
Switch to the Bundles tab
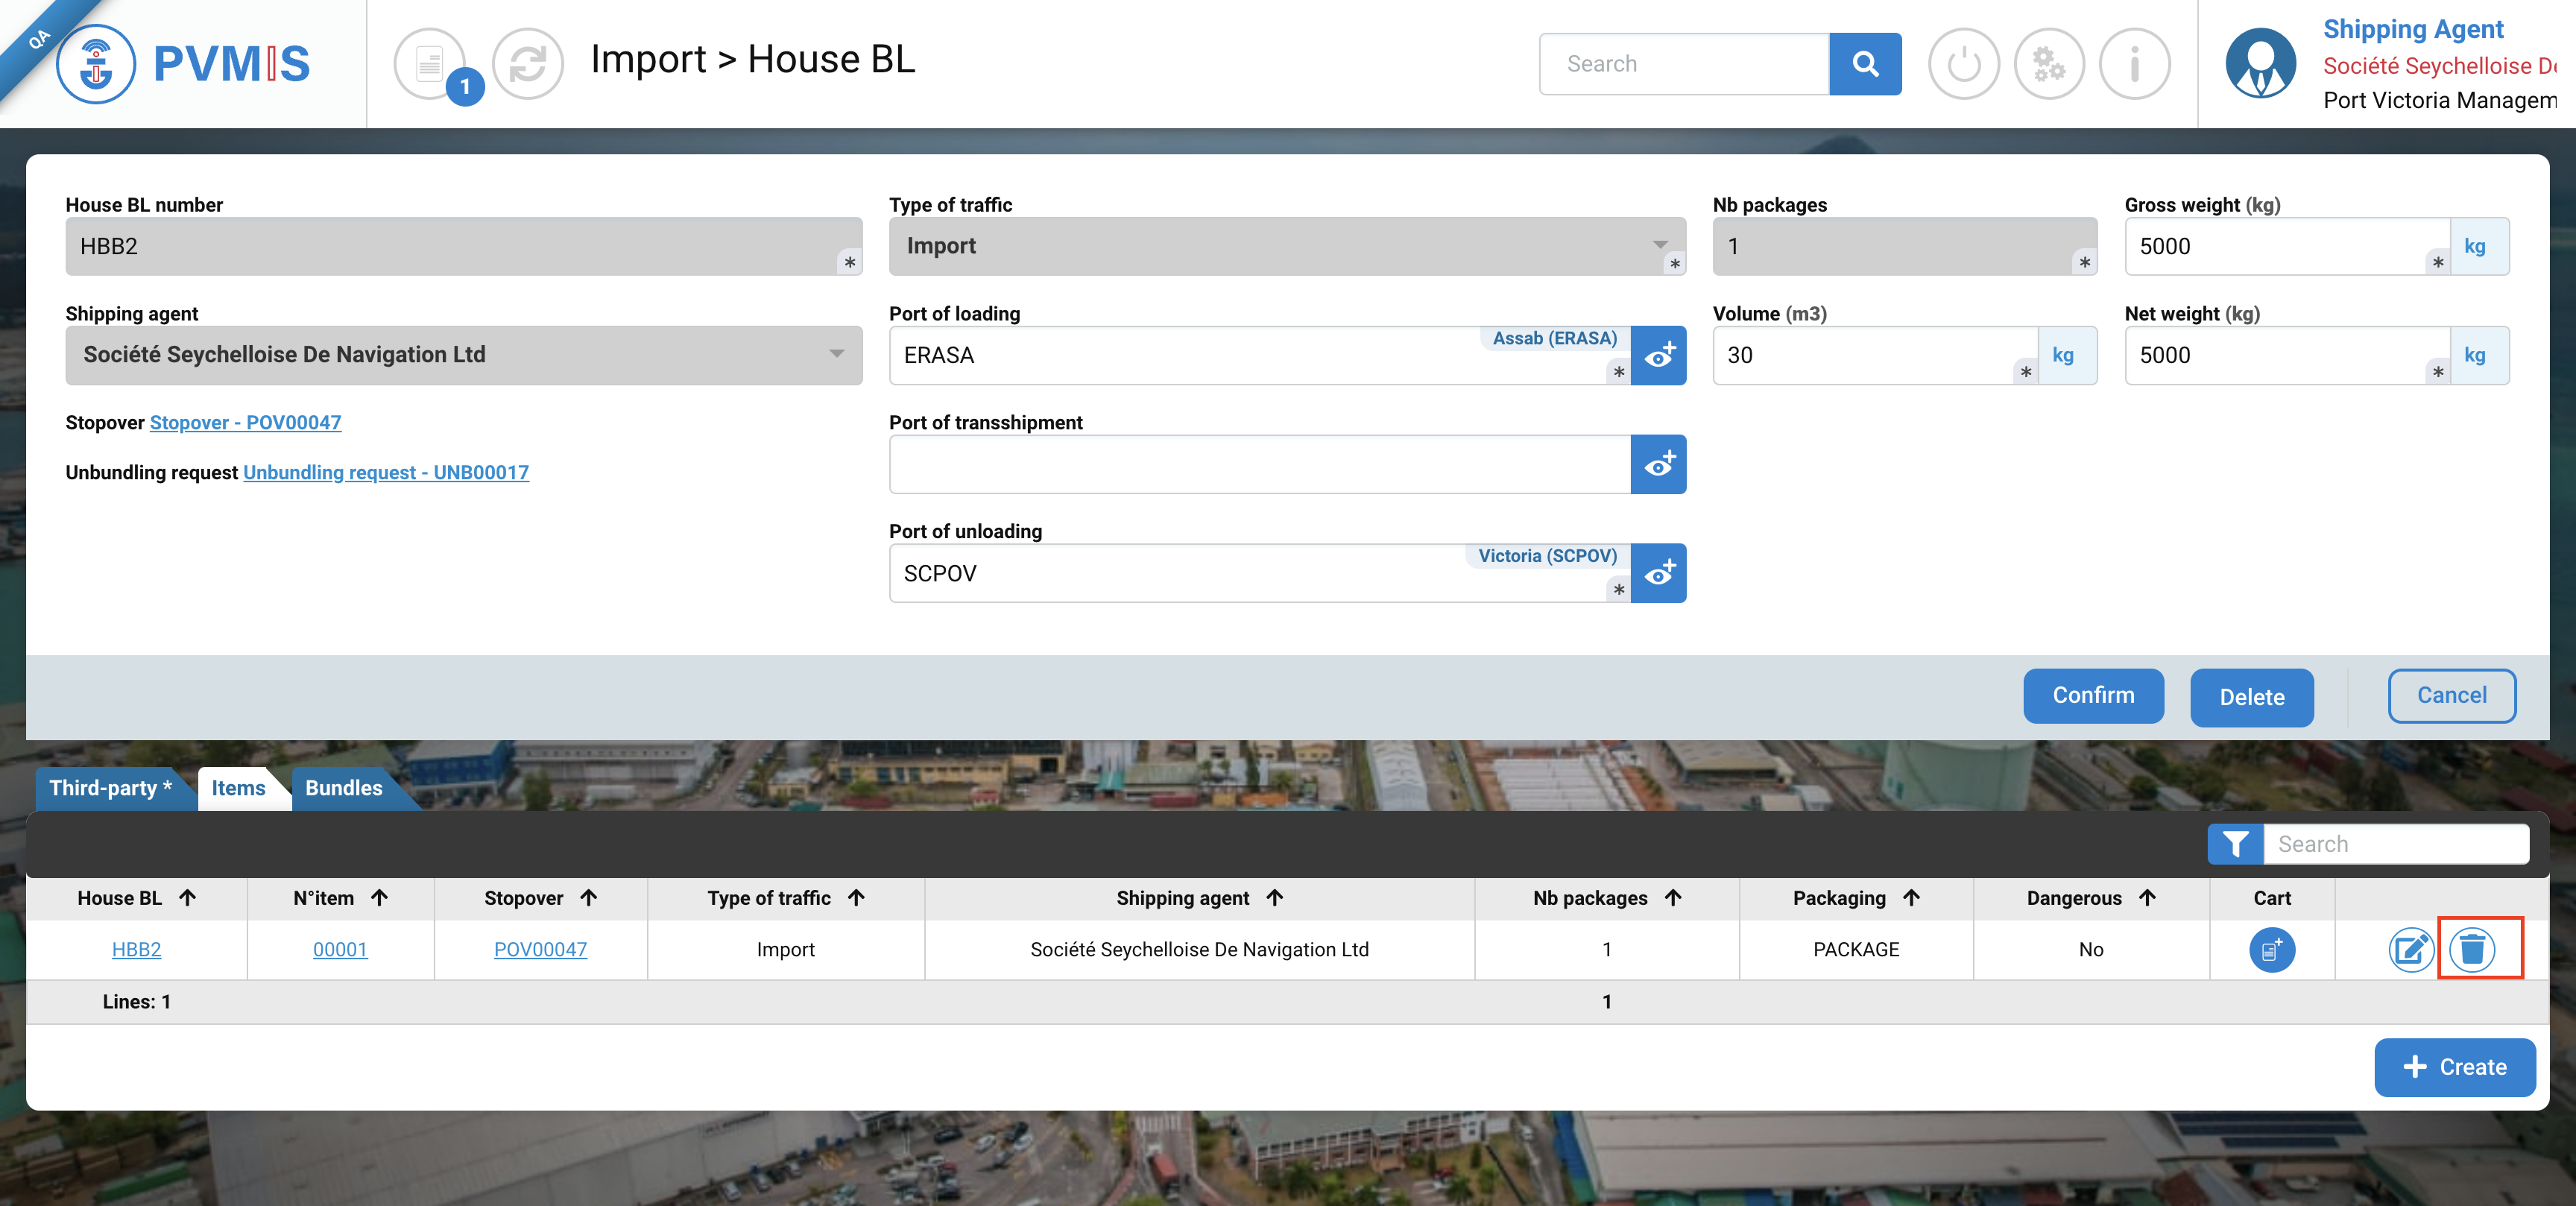(x=343, y=788)
